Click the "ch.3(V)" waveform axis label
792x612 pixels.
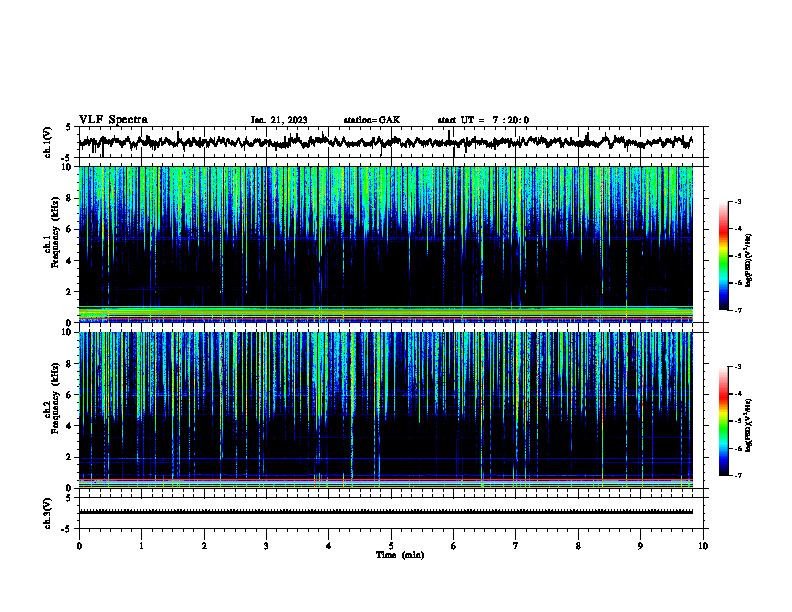coord(47,513)
